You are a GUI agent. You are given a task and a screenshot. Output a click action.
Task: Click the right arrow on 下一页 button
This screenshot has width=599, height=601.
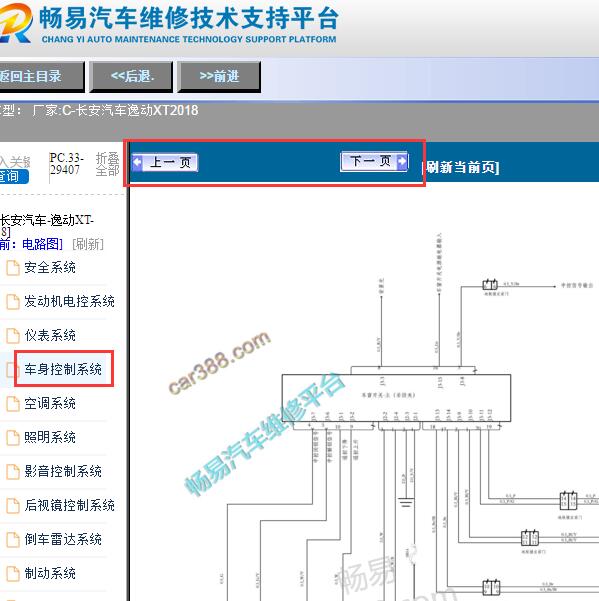[401, 161]
